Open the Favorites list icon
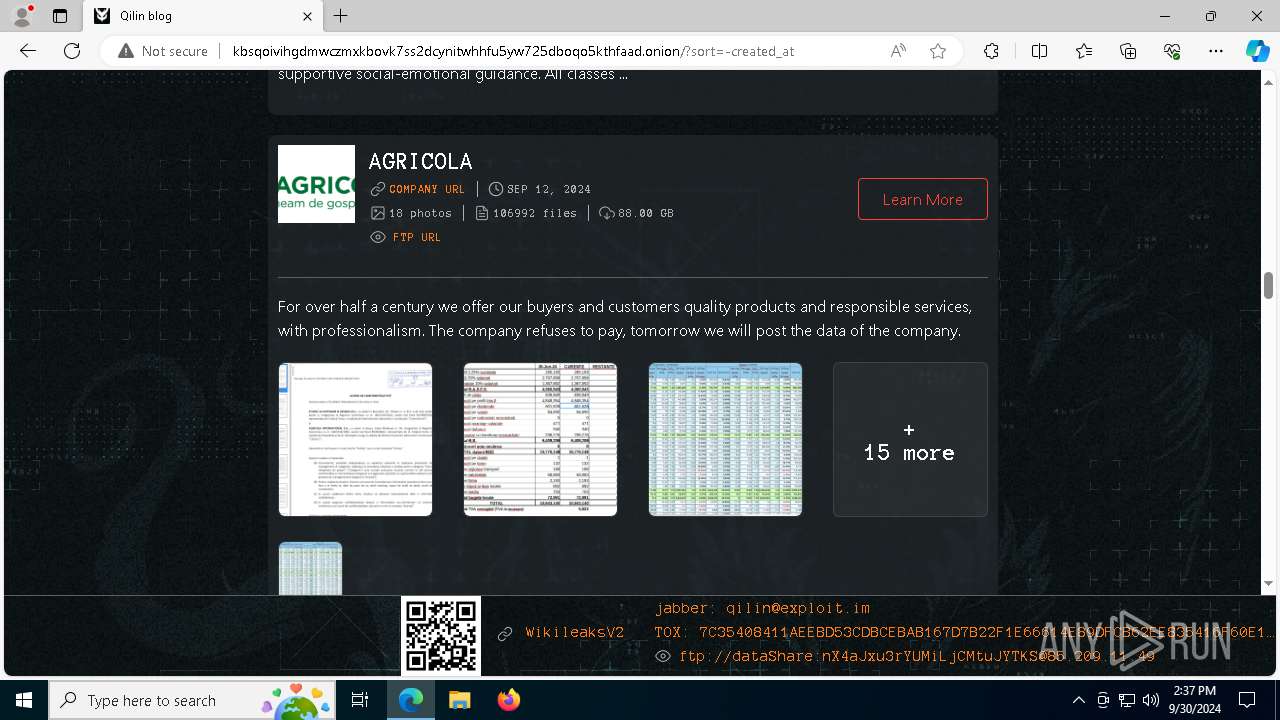This screenshot has width=1280, height=720. [x=1084, y=51]
